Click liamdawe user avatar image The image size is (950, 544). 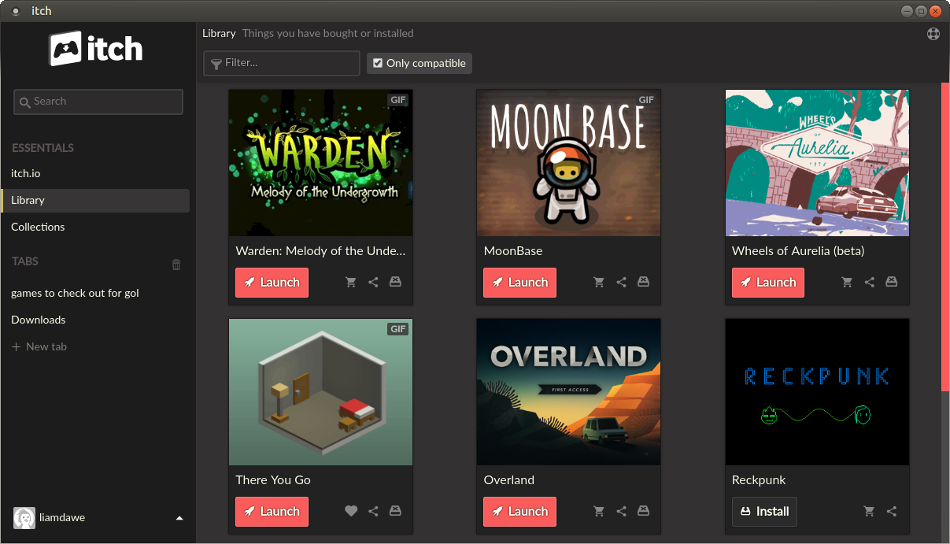(24, 518)
